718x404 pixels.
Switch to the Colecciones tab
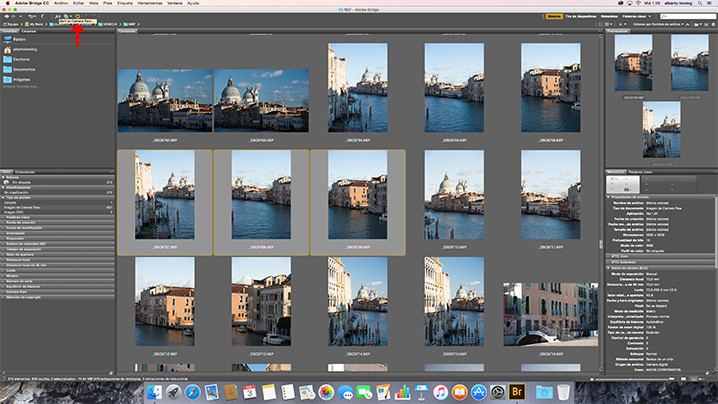pyautogui.click(x=25, y=172)
